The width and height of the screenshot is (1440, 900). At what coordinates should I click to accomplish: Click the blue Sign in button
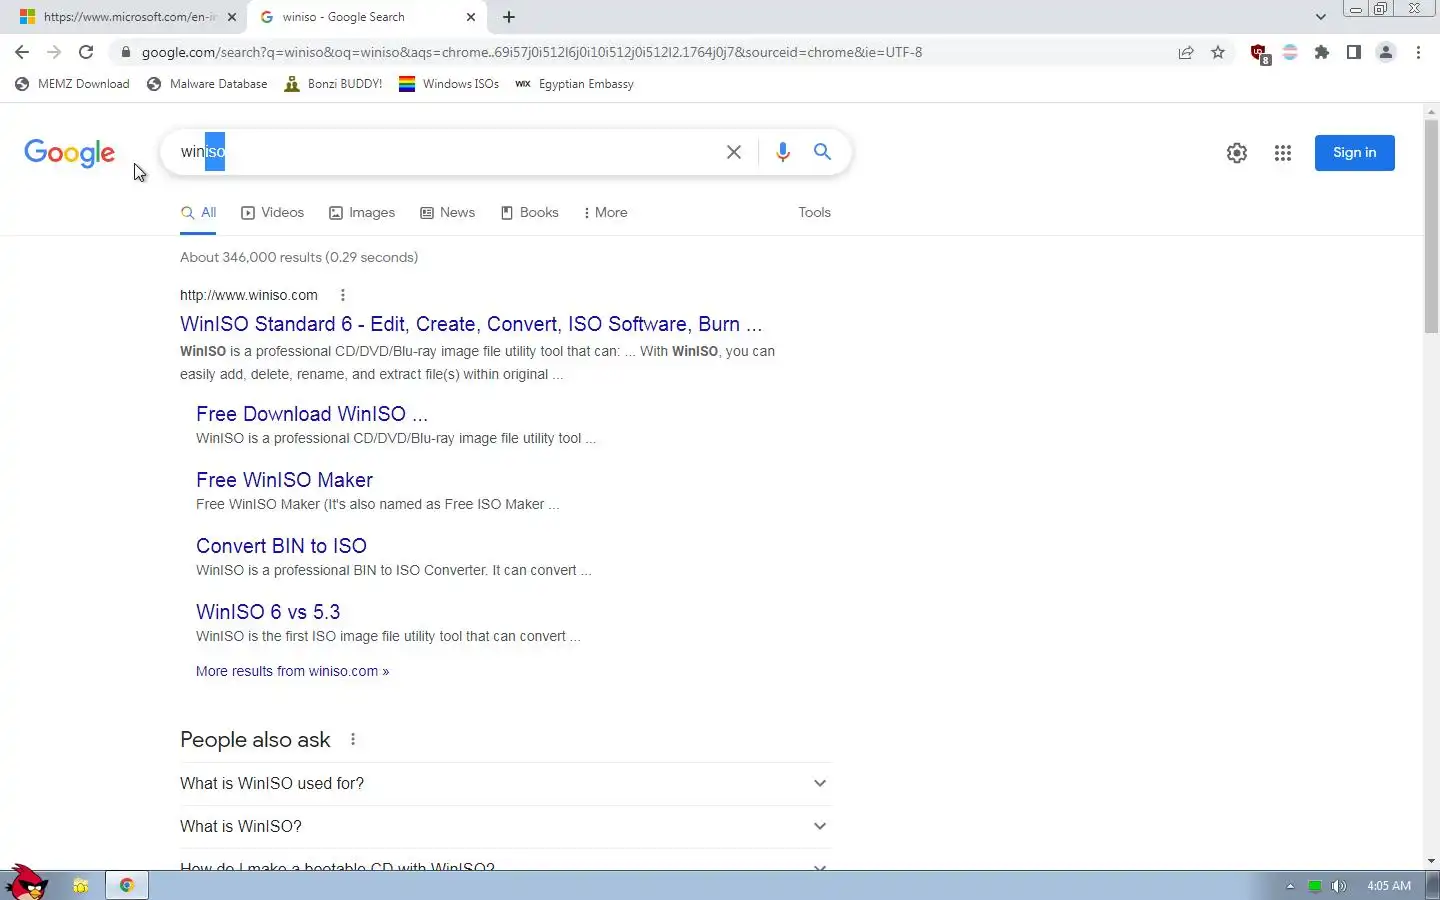click(x=1354, y=152)
